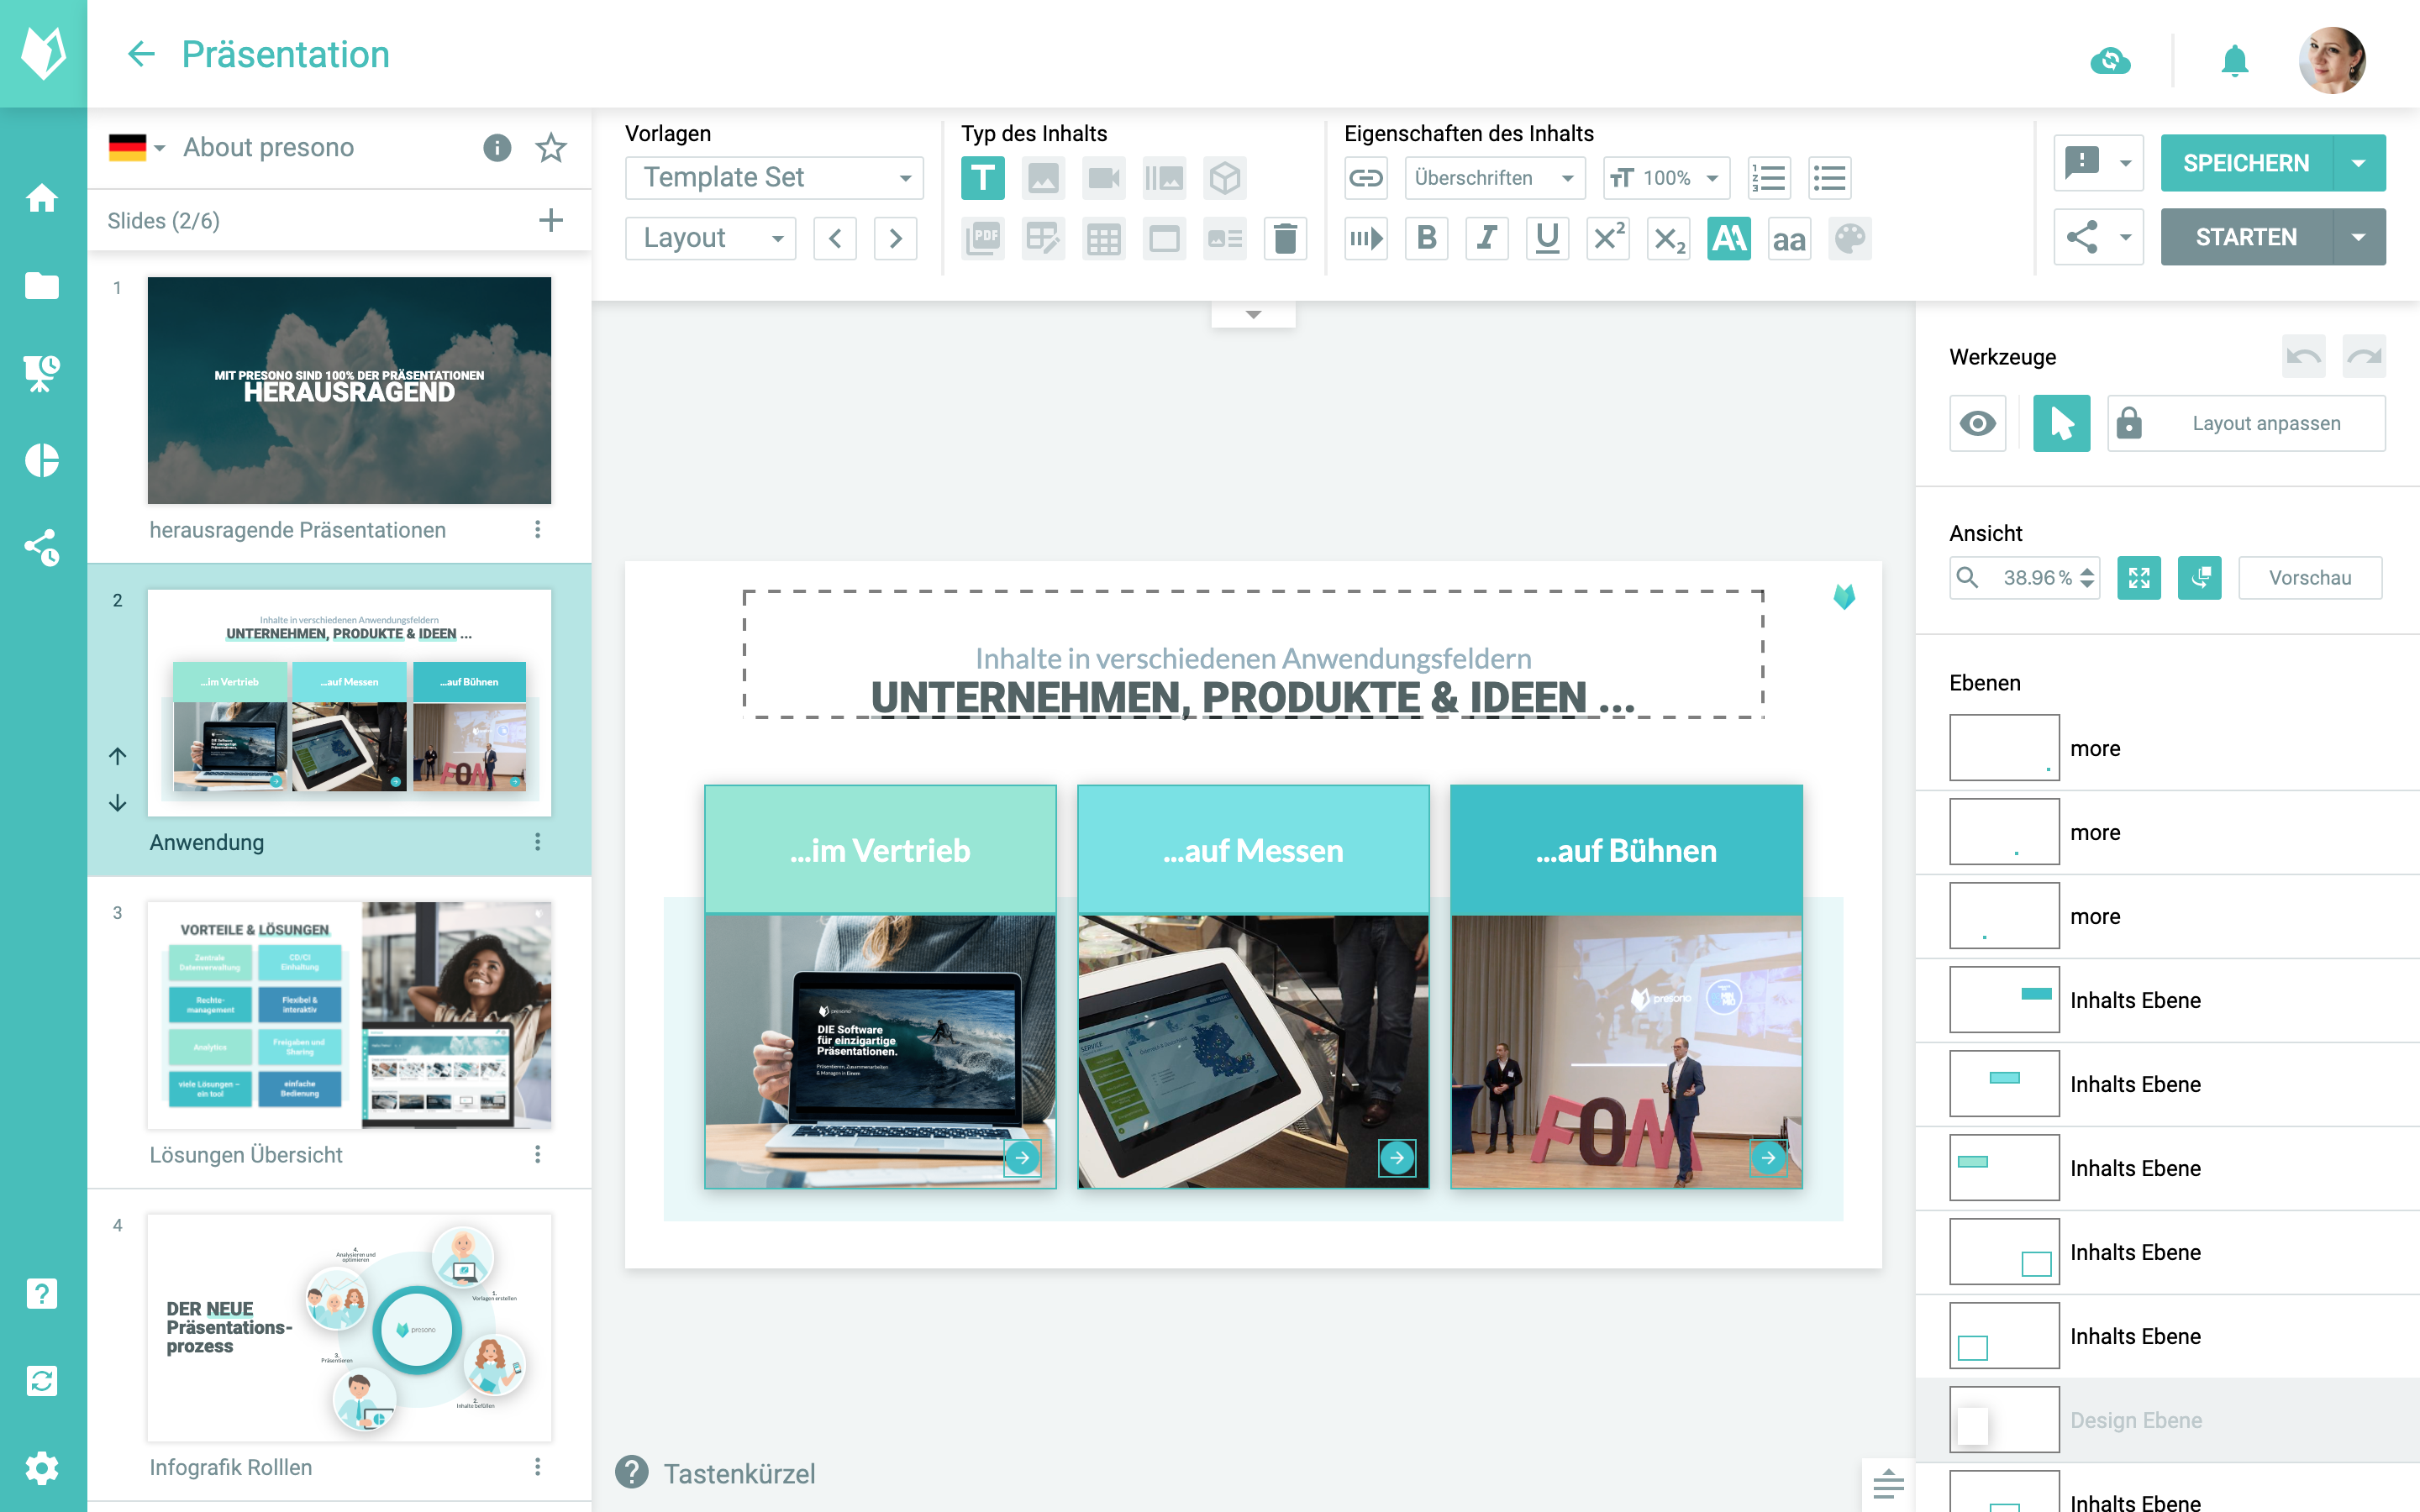2420x1512 pixels.
Task: Open options menu for Anwendung slide
Action: pos(538,842)
